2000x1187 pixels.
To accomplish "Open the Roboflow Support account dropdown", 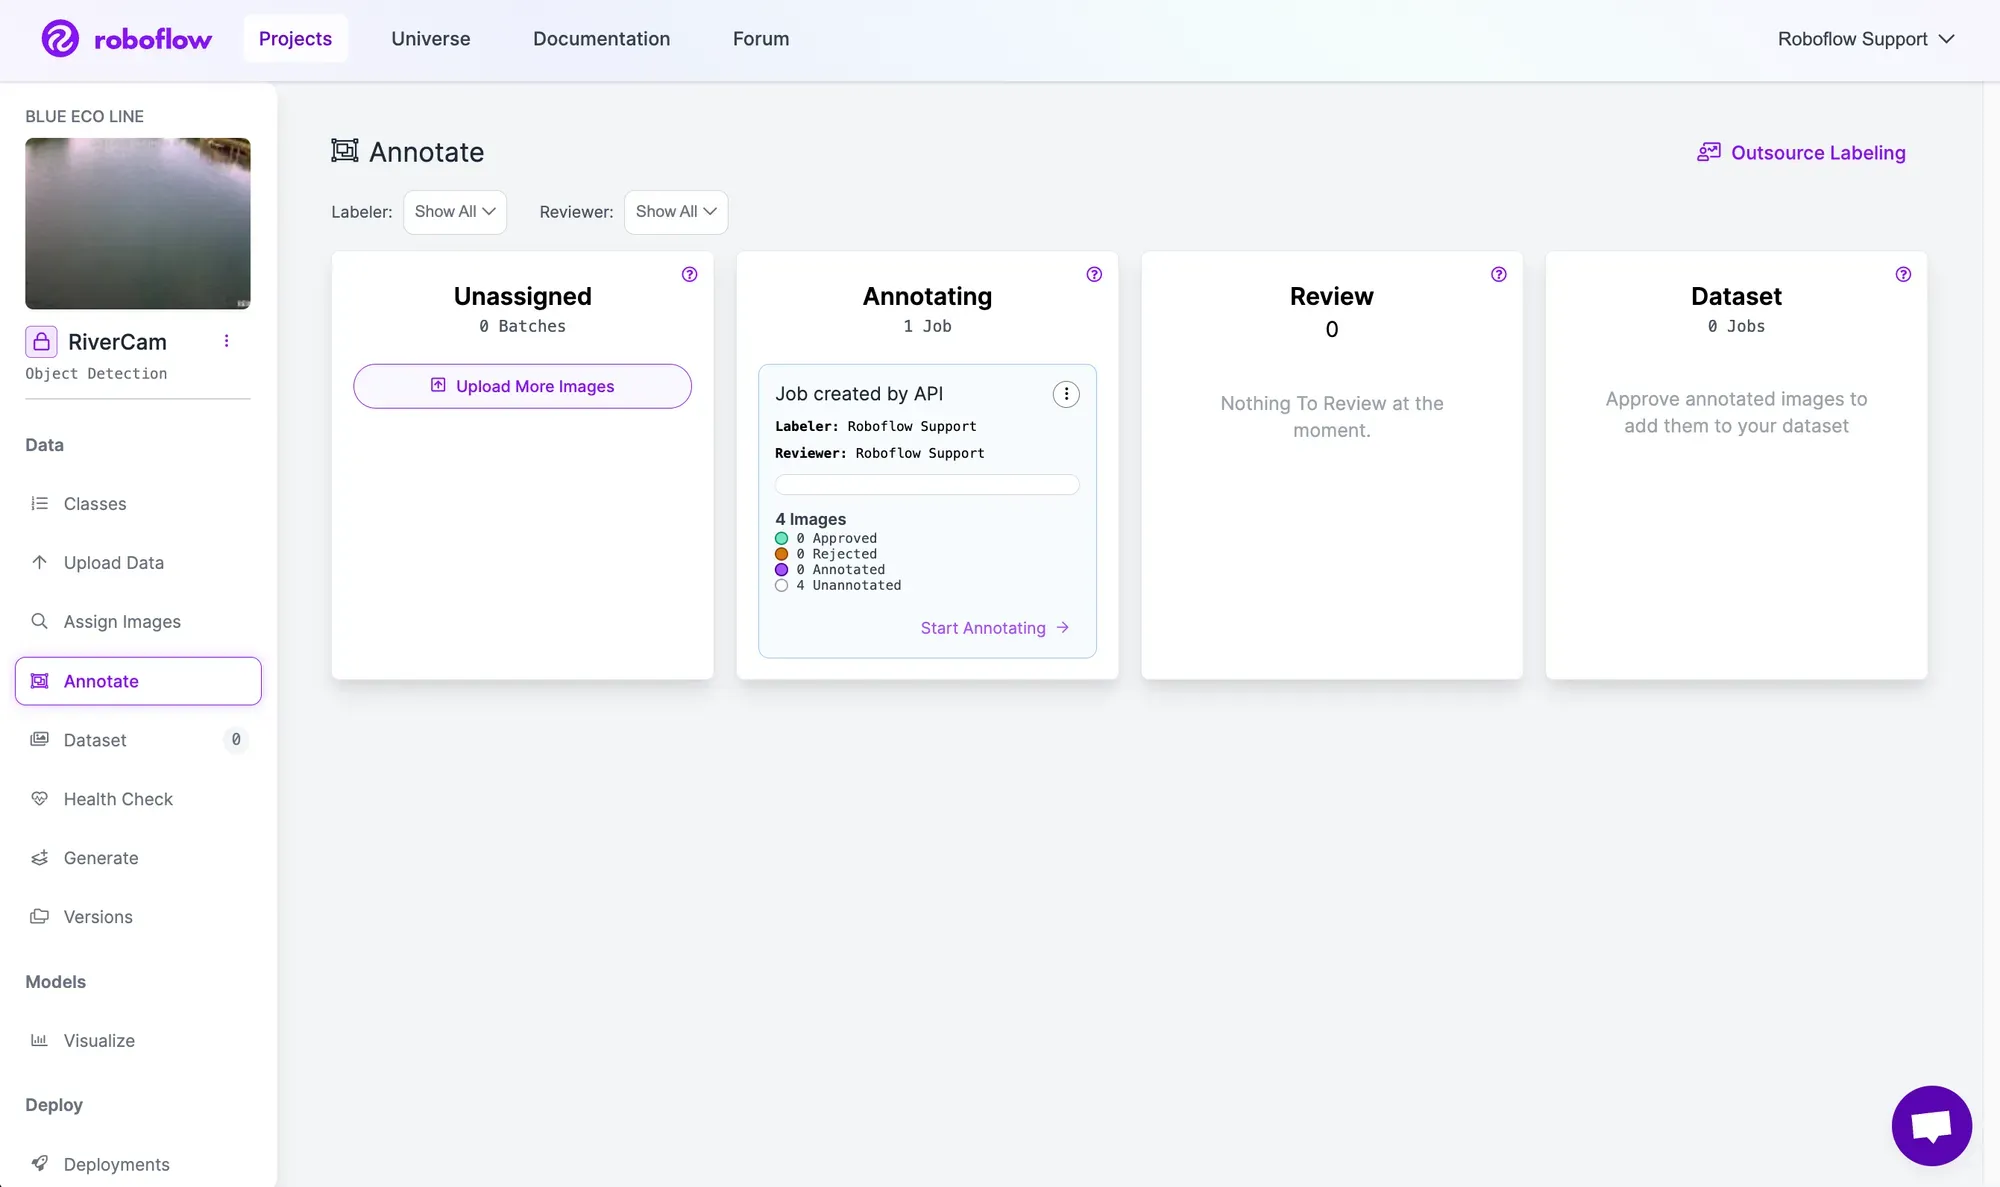I will coord(1865,39).
